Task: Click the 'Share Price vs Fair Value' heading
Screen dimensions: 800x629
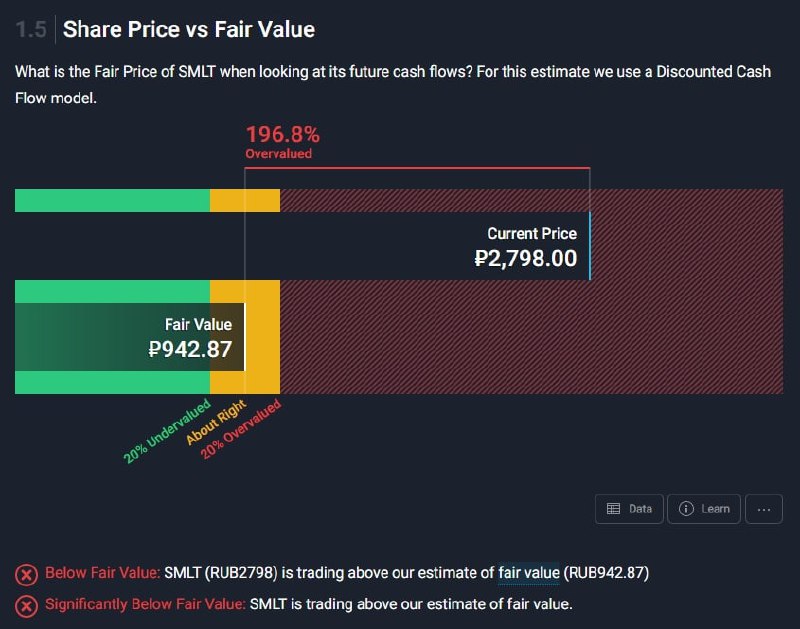Action: (189, 29)
